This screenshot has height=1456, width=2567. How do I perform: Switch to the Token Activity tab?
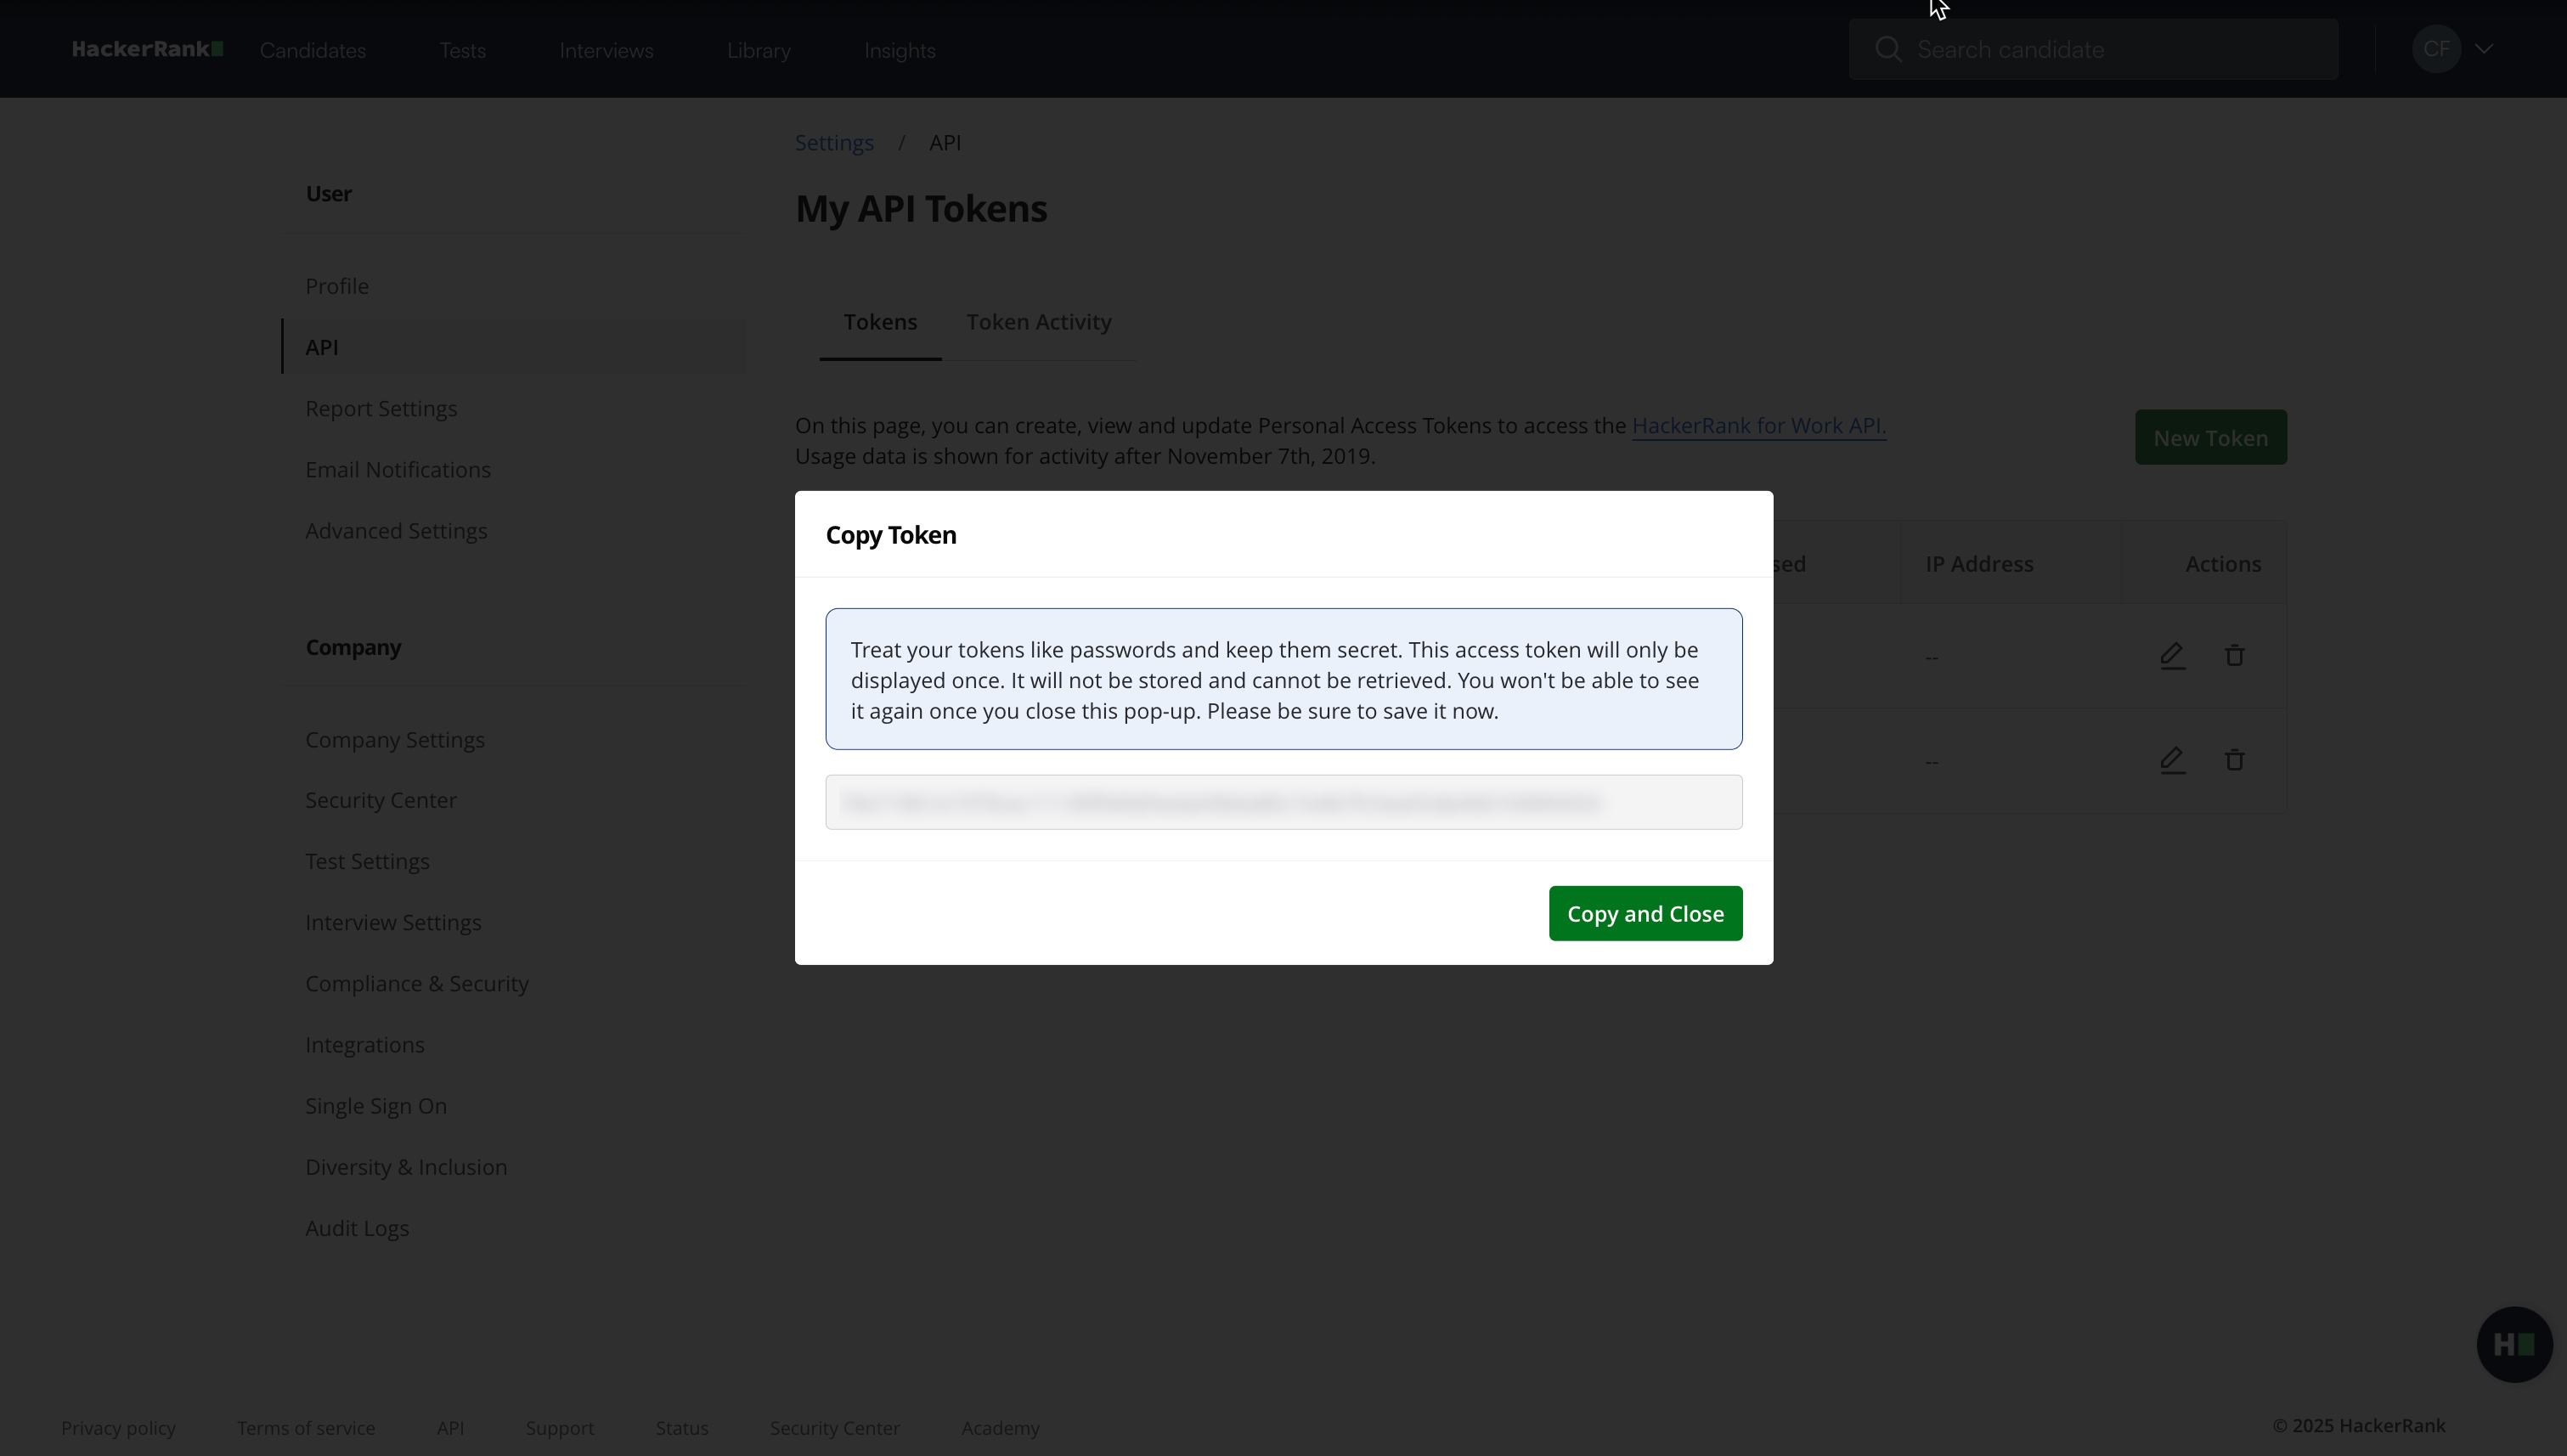1038,322
